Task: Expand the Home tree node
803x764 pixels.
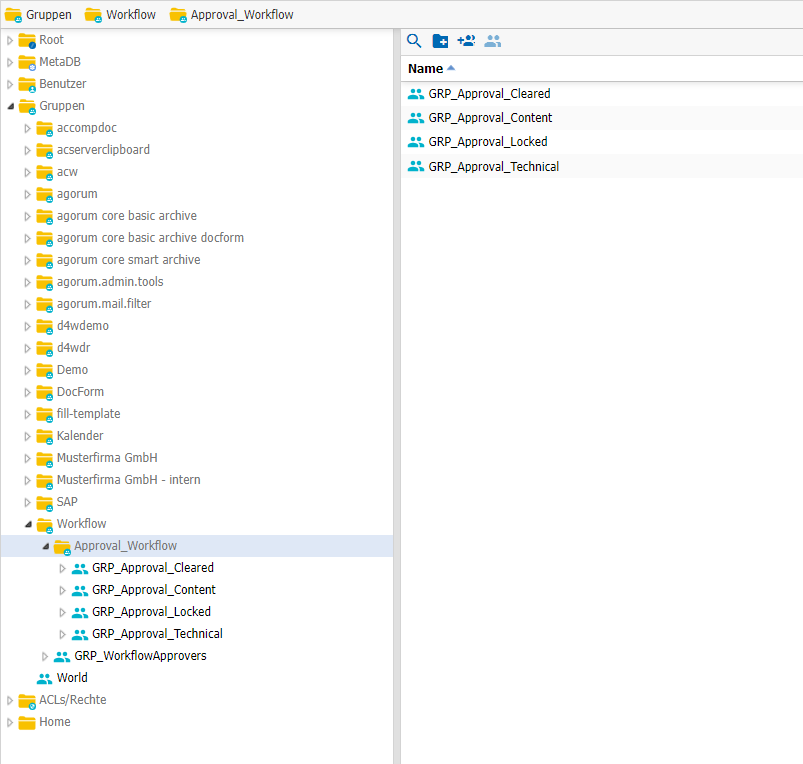Action: click(x=10, y=723)
